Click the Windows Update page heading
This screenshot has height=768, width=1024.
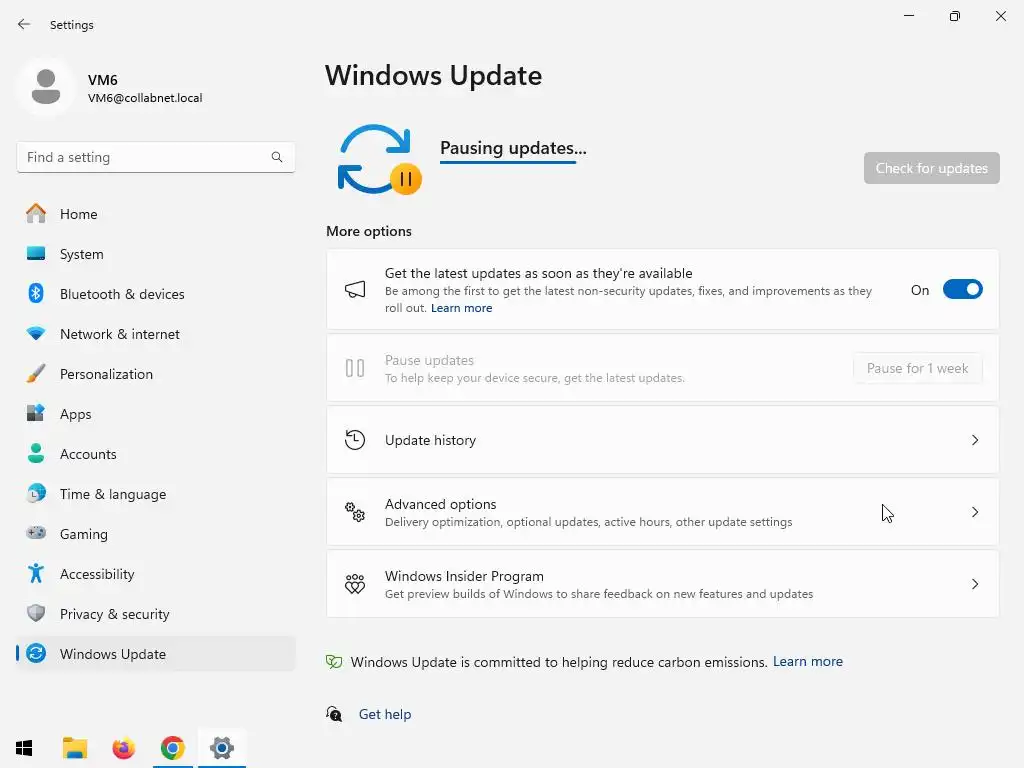pos(434,76)
